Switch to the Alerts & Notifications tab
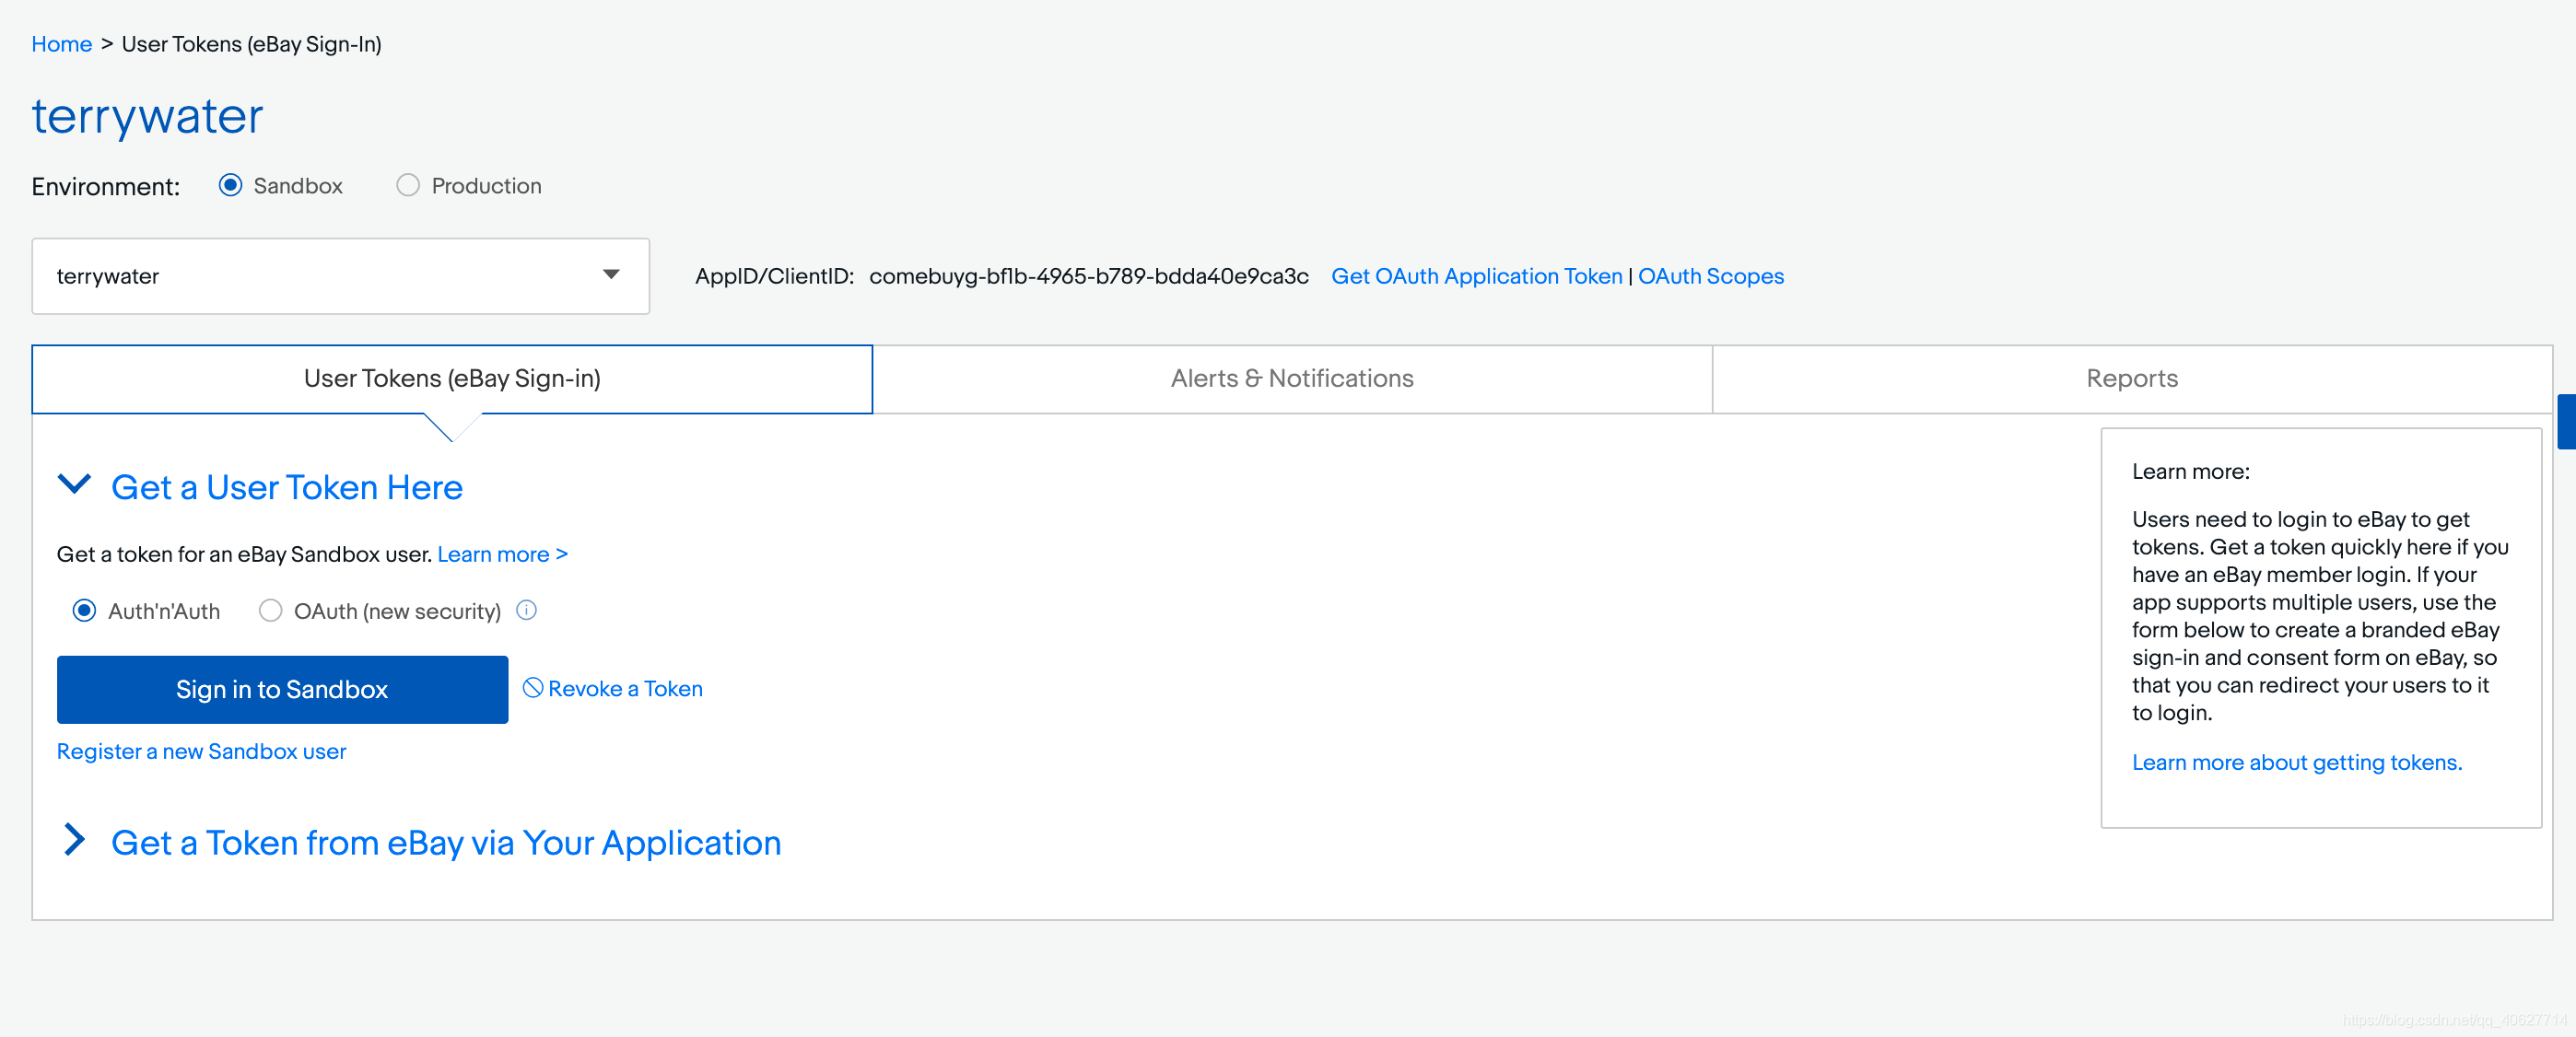Screen dimensions: 2576x1037 pos(1291,379)
